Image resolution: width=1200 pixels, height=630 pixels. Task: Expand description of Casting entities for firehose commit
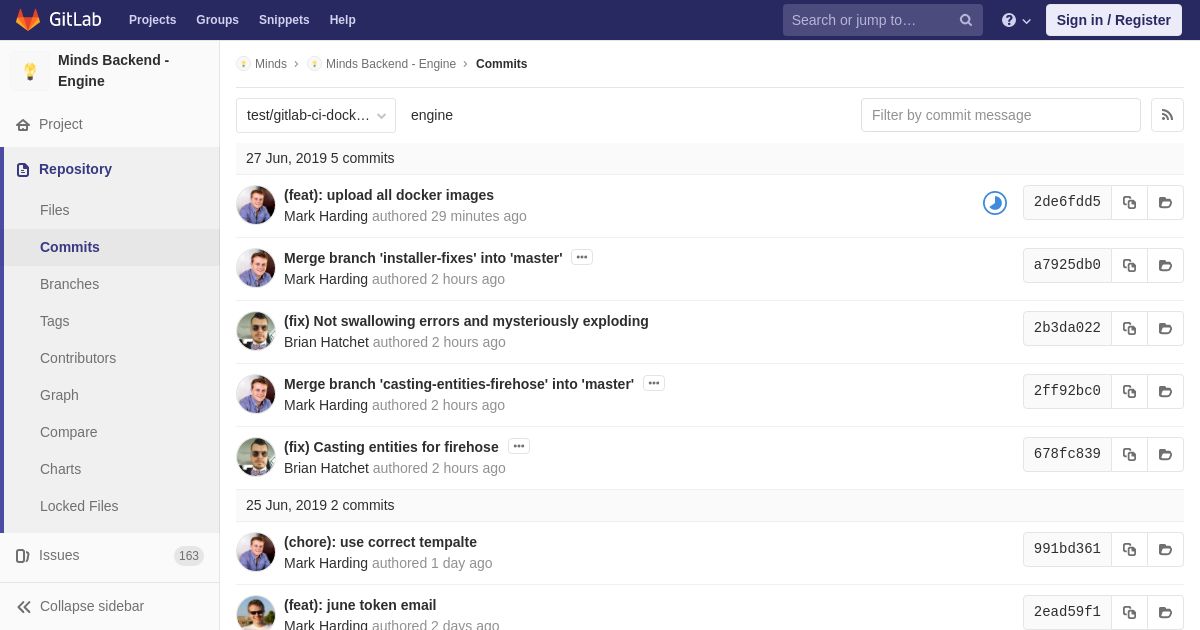click(519, 446)
